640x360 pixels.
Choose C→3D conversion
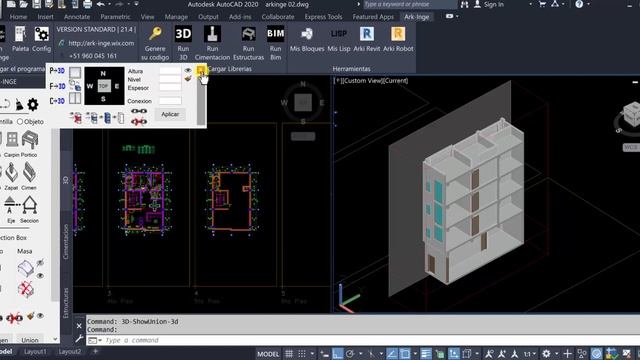pyautogui.click(x=57, y=101)
